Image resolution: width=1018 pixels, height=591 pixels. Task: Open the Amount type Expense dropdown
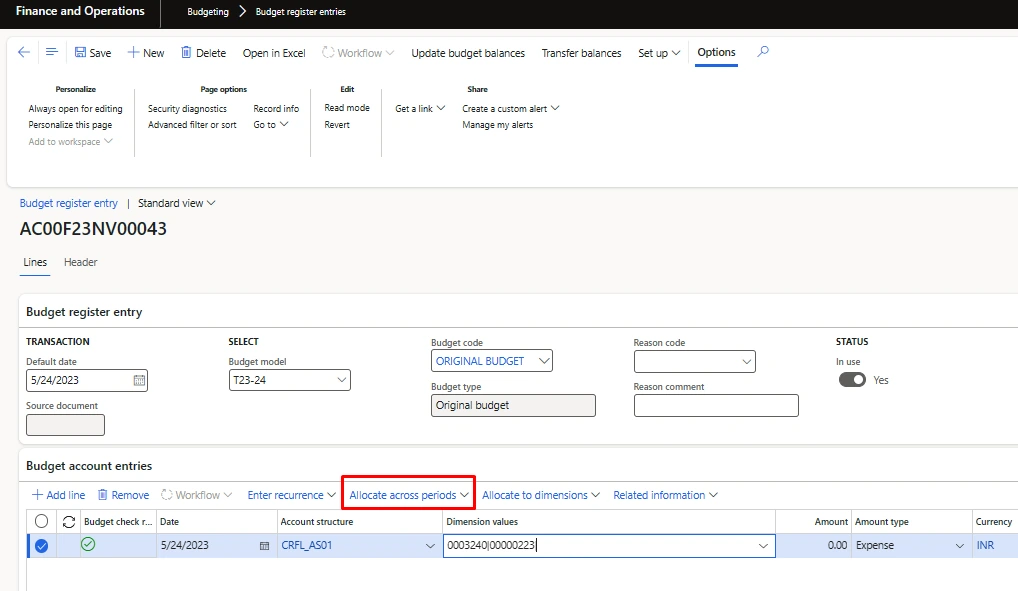960,546
